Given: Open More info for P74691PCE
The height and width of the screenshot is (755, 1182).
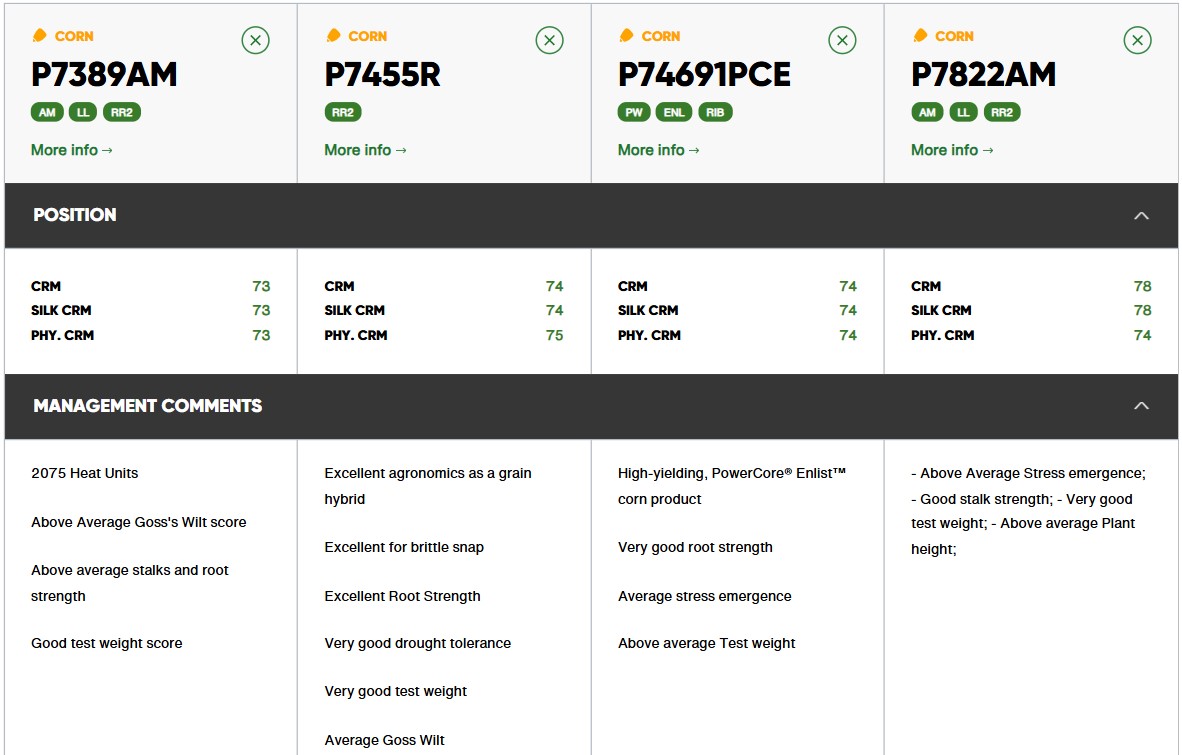Looking at the screenshot, I should [x=658, y=150].
